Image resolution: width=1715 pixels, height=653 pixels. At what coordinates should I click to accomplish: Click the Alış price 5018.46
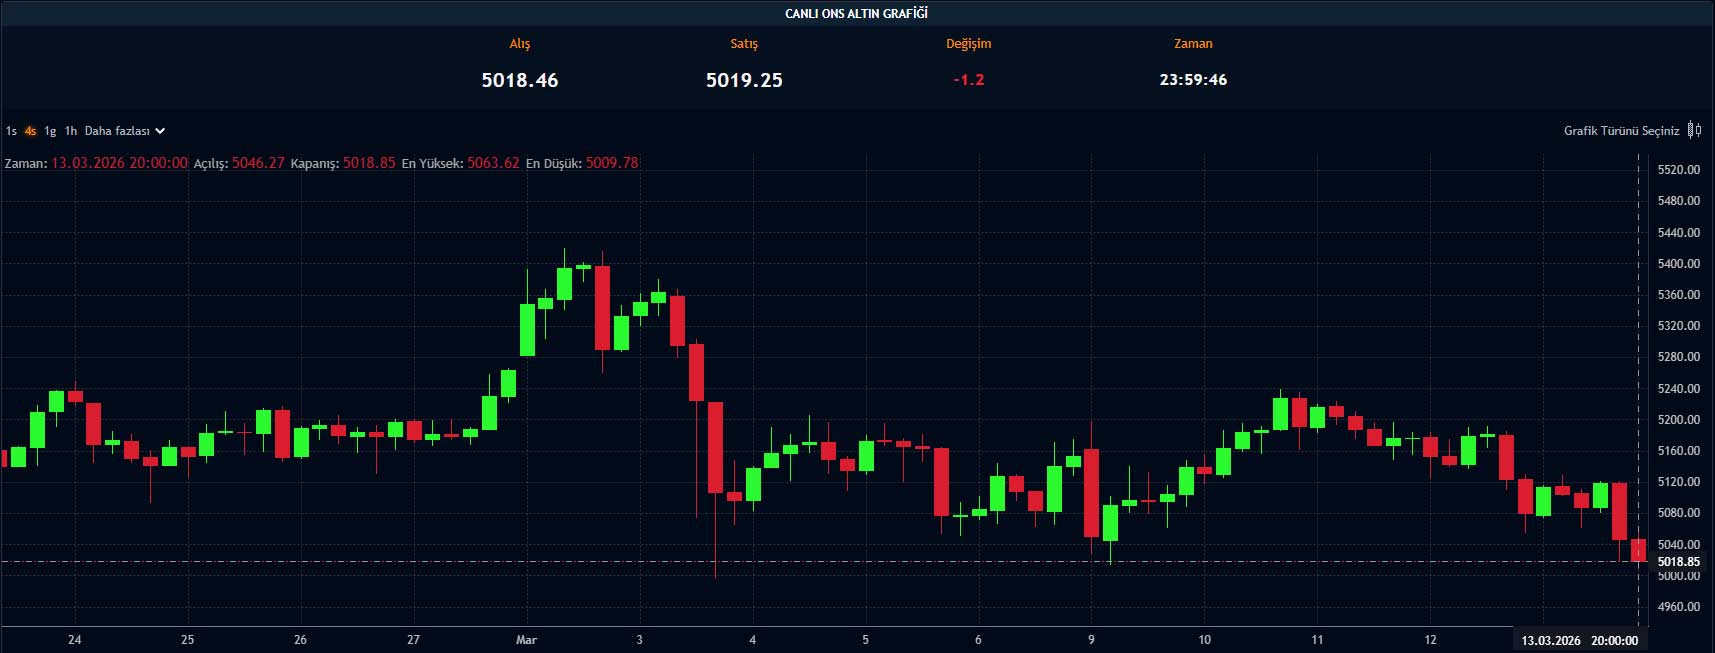pos(519,80)
